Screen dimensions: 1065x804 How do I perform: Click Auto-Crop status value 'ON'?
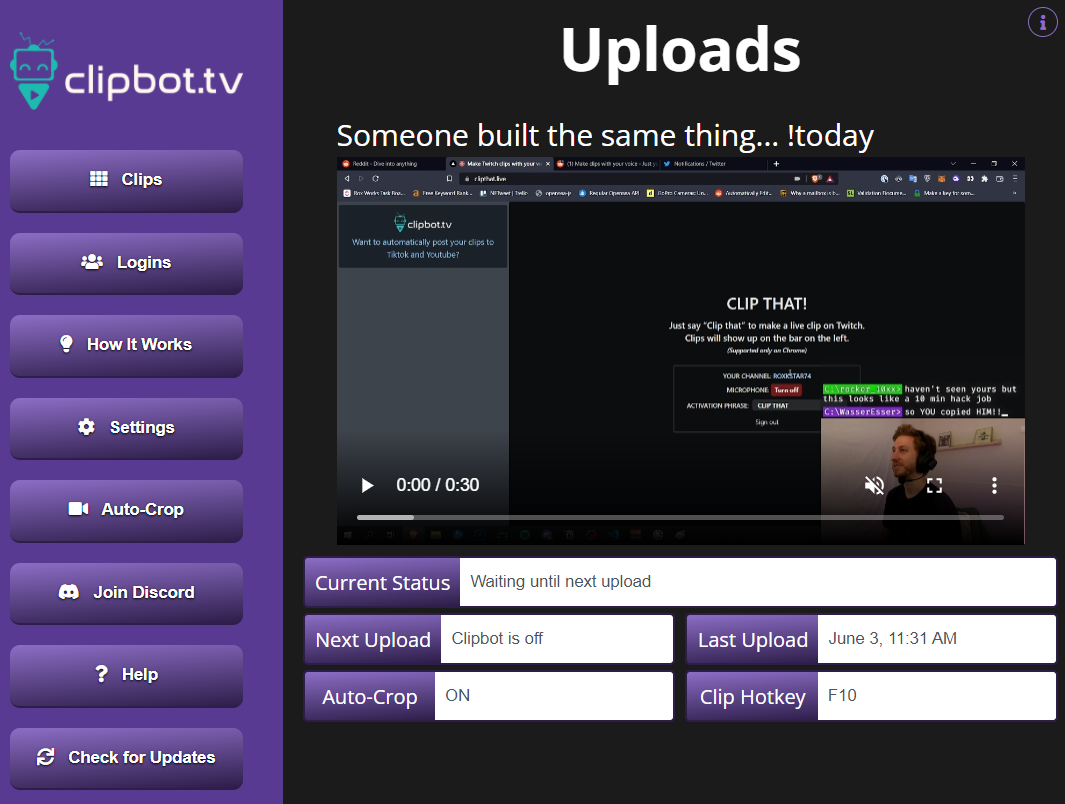coord(554,696)
